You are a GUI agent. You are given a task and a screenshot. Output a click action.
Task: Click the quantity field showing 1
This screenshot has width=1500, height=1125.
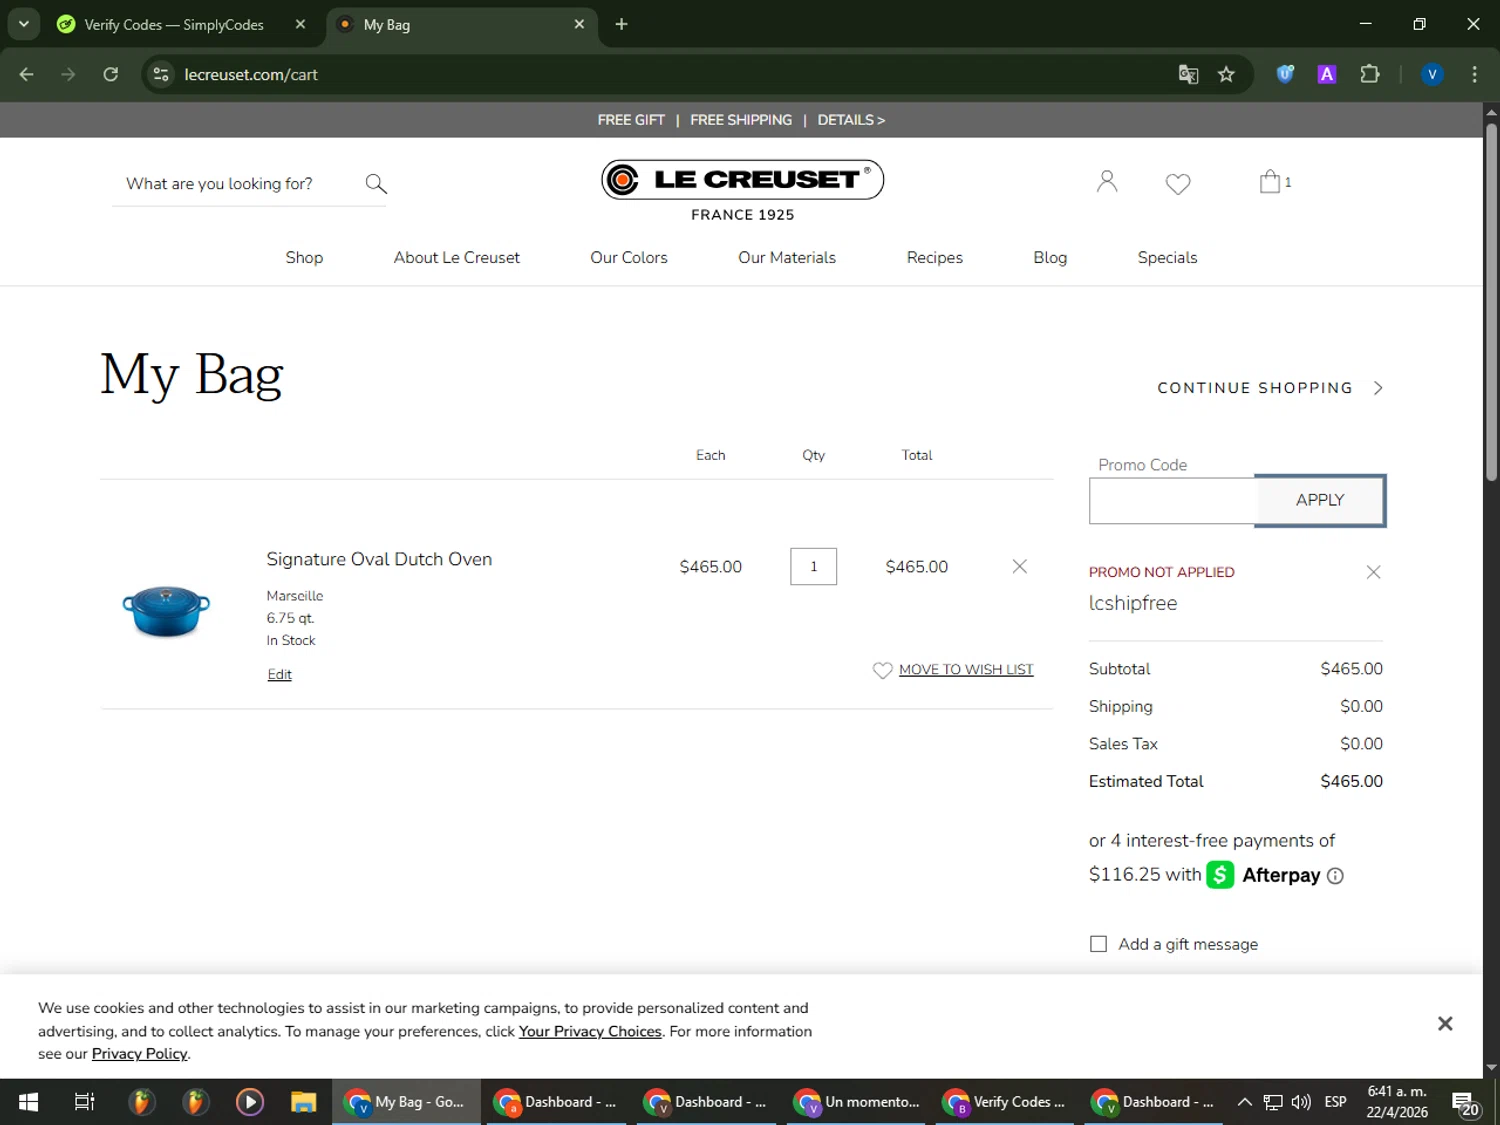(813, 566)
